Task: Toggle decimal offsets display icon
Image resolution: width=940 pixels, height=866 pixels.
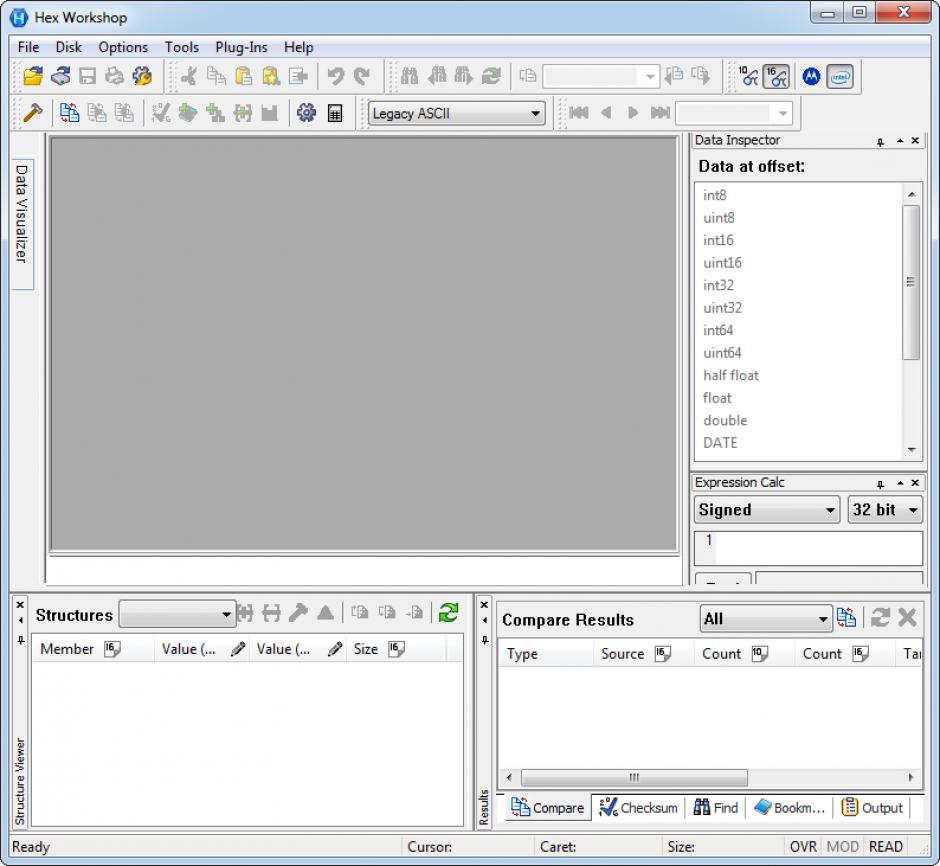Action: 748,77
